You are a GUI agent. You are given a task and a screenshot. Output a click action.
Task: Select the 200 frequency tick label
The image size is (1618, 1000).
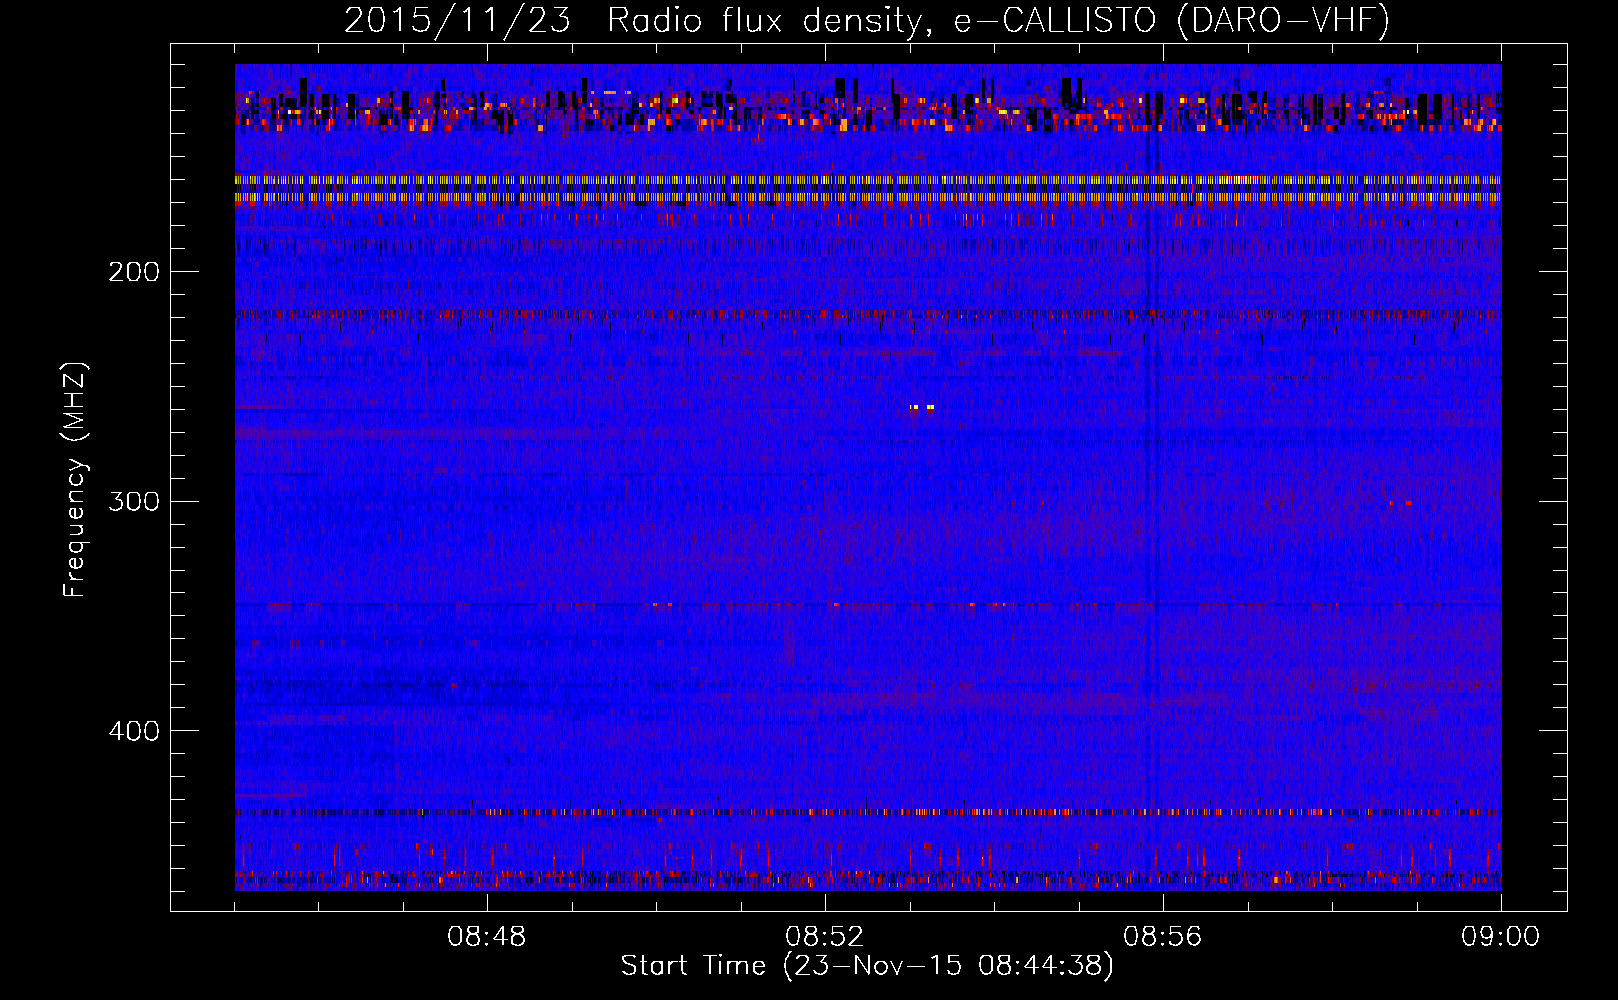(x=134, y=272)
